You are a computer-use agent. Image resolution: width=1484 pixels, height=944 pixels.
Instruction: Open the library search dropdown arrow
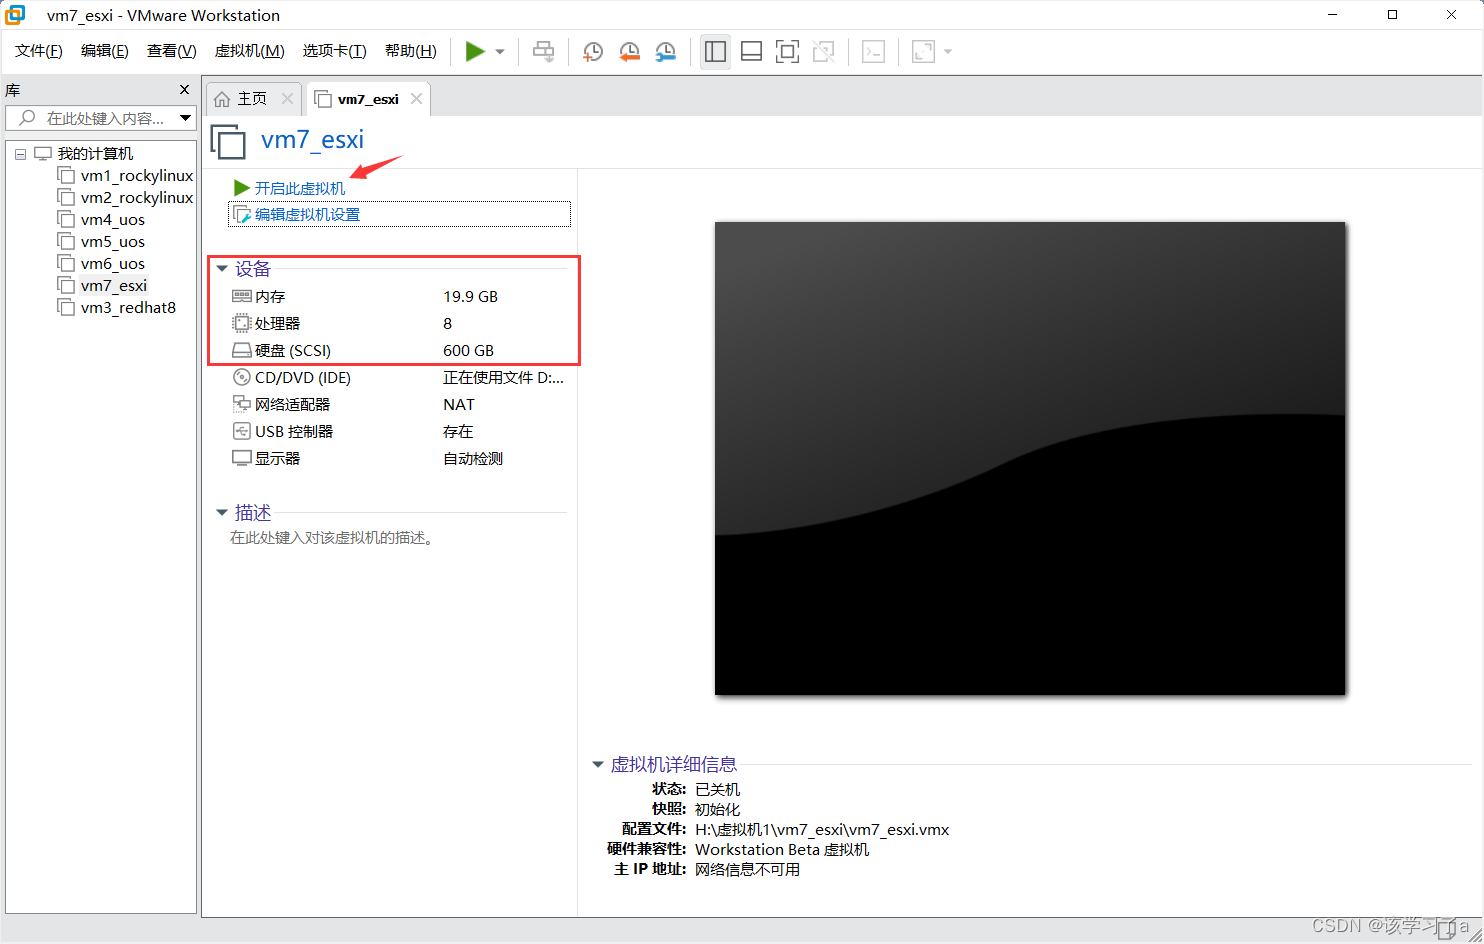pyautogui.click(x=186, y=118)
